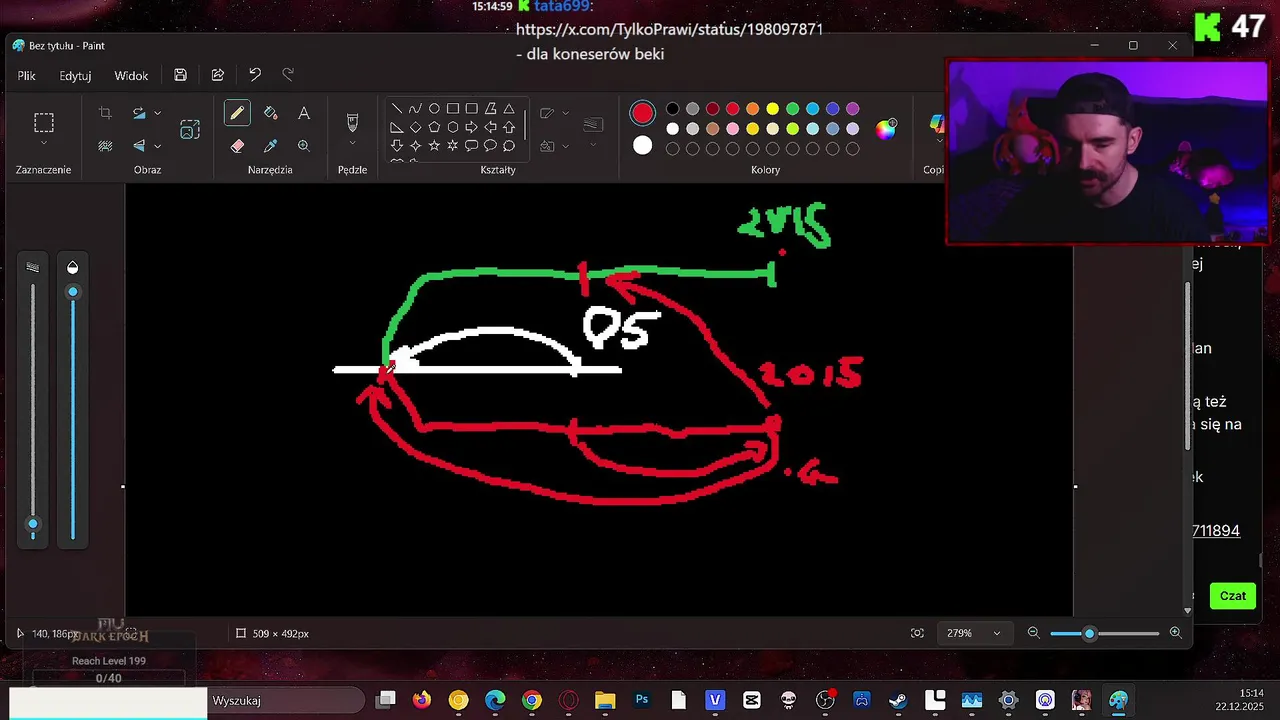Click the Share icon
Screen dimensions: 1280x720
point(218,75)
